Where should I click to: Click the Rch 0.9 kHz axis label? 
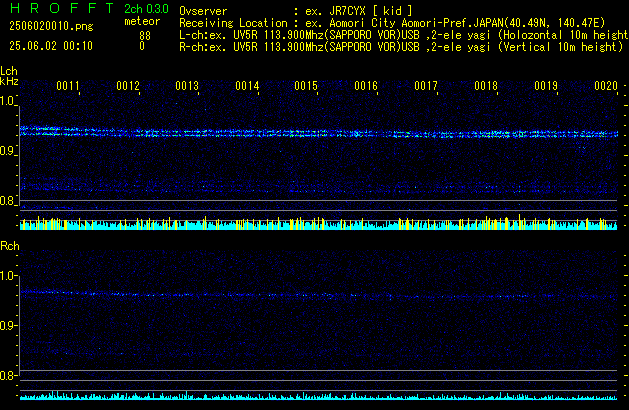[x=7, y=325]
